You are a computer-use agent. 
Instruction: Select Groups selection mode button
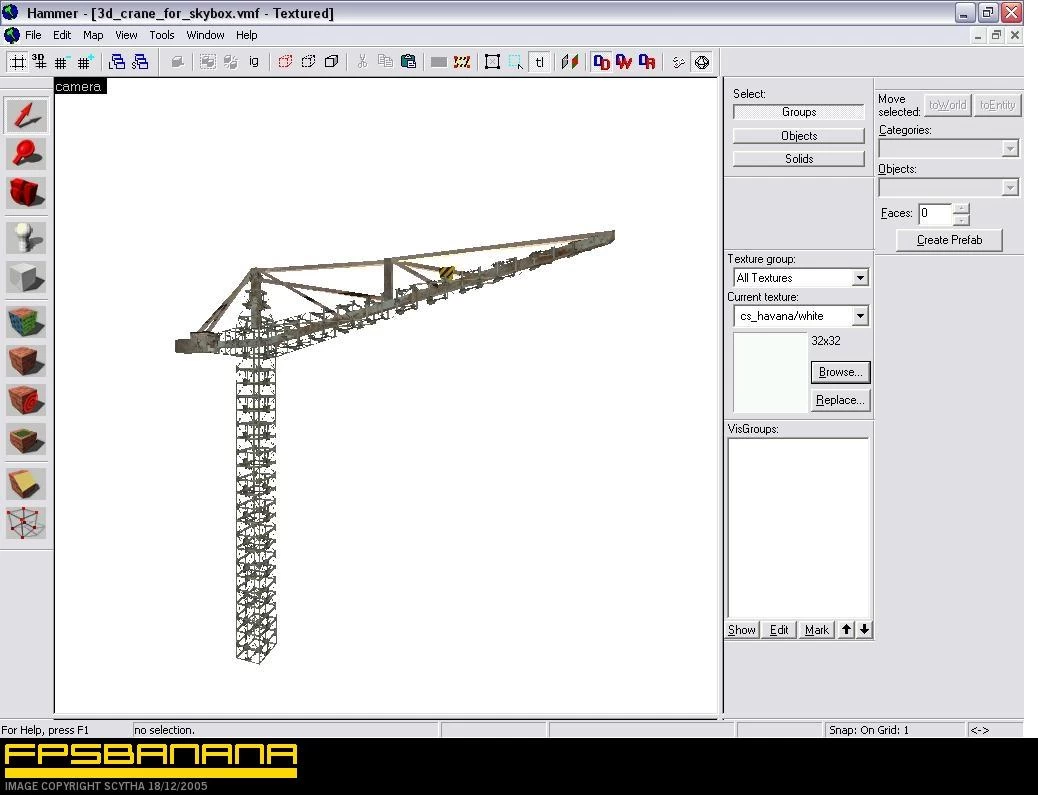pyautogui.click(x=798, y=112)
